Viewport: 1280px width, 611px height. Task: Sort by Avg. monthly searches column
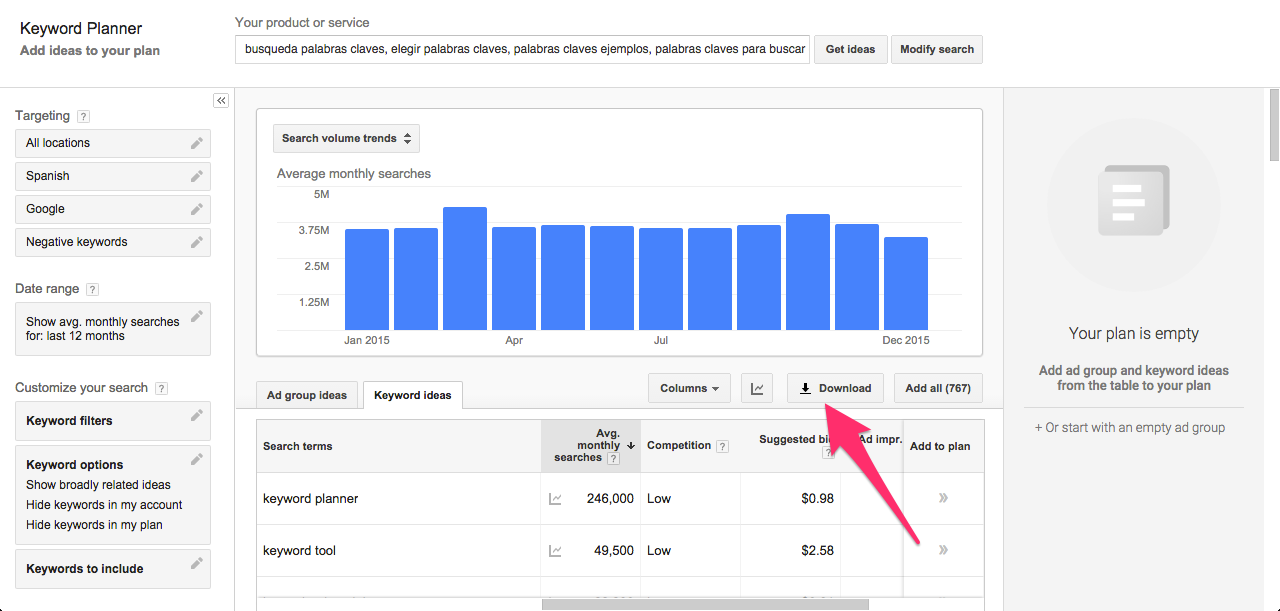click(x=598, y=446)
